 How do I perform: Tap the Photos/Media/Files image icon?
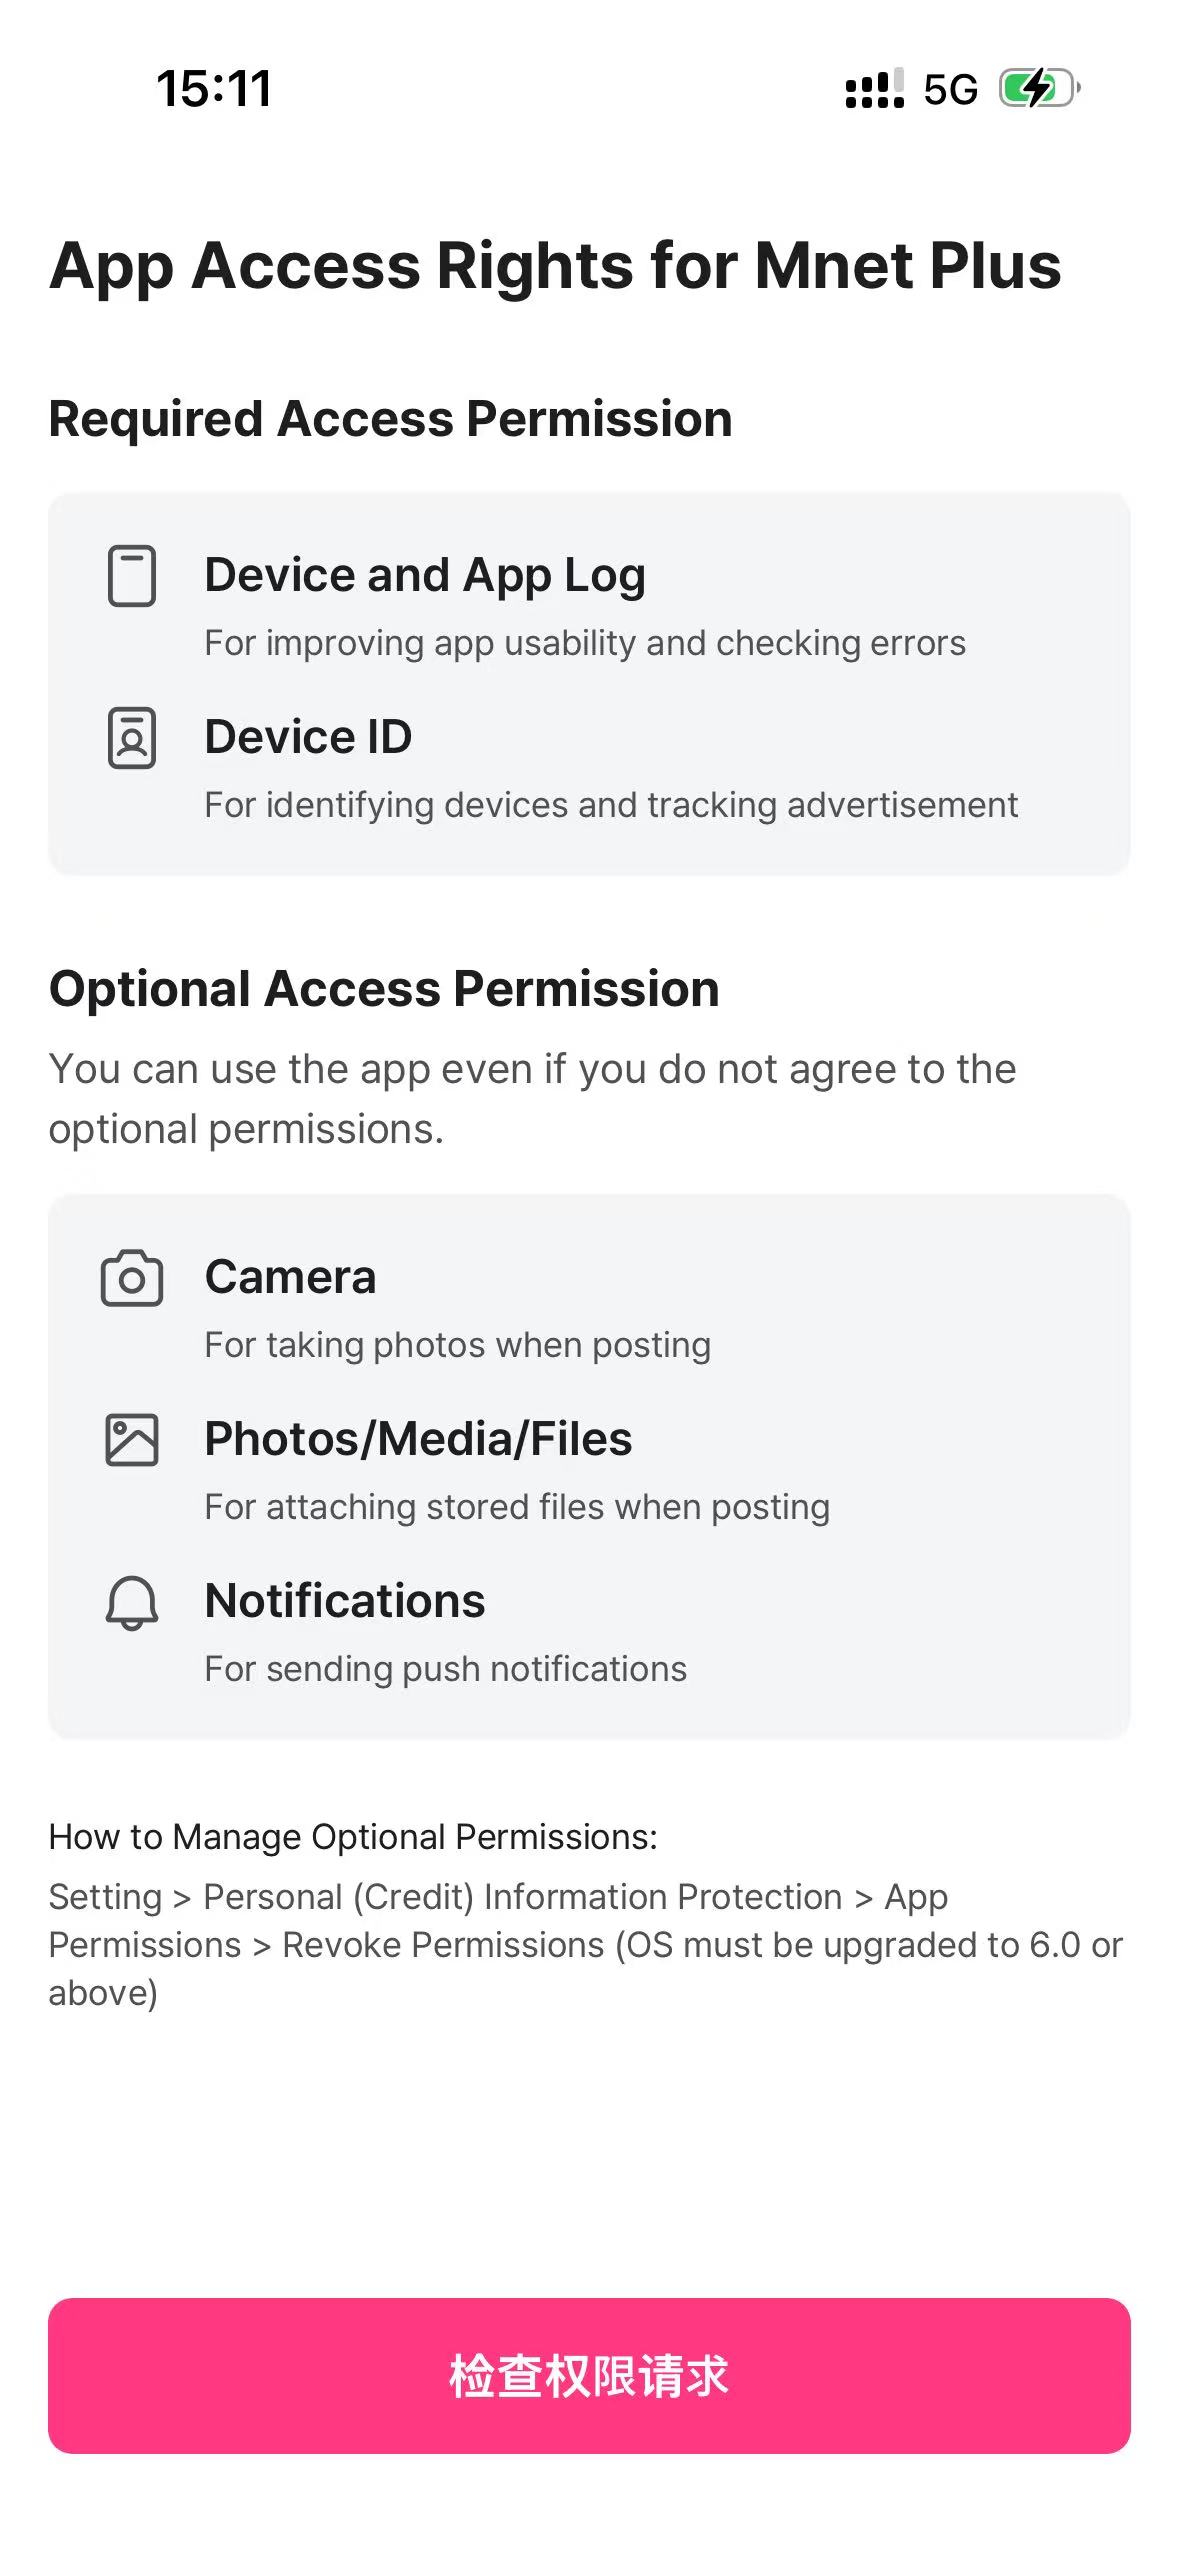point(131,1440)
